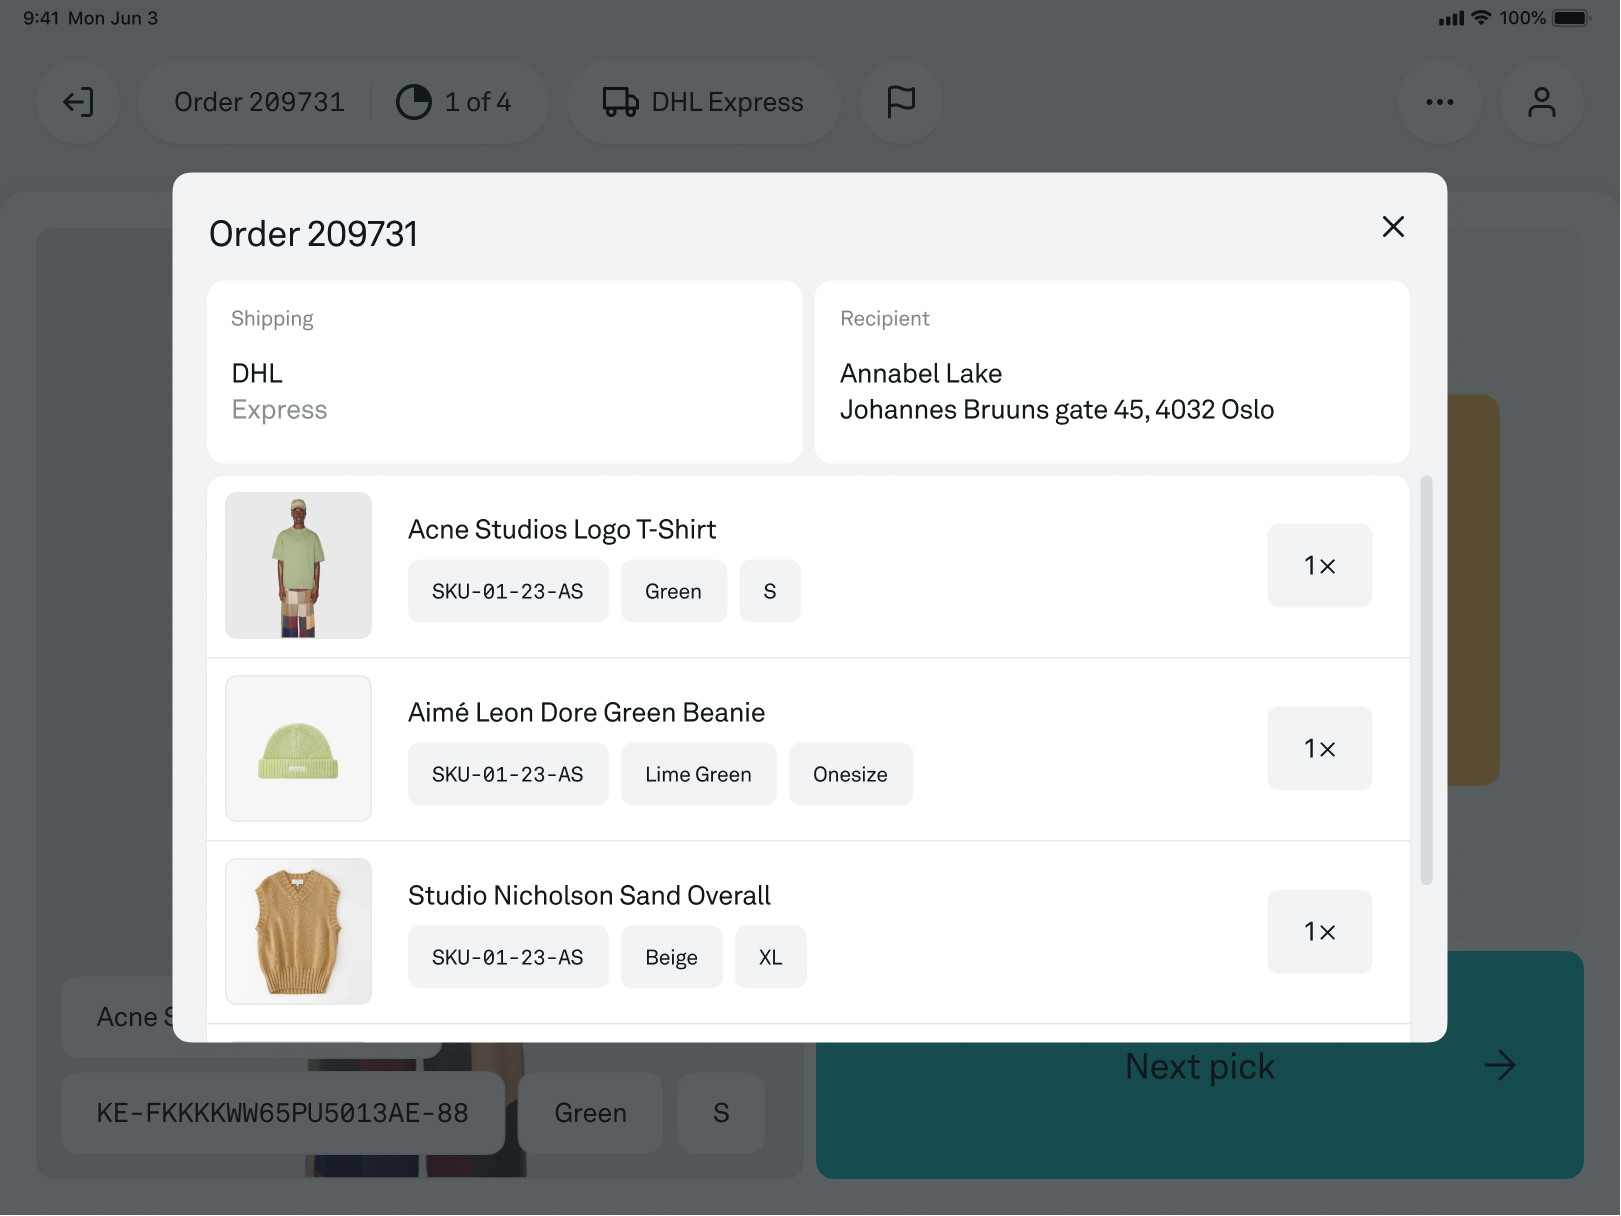Click the Lime Green color tag
The image size is (1621, 1216).
tap(699, 774)
